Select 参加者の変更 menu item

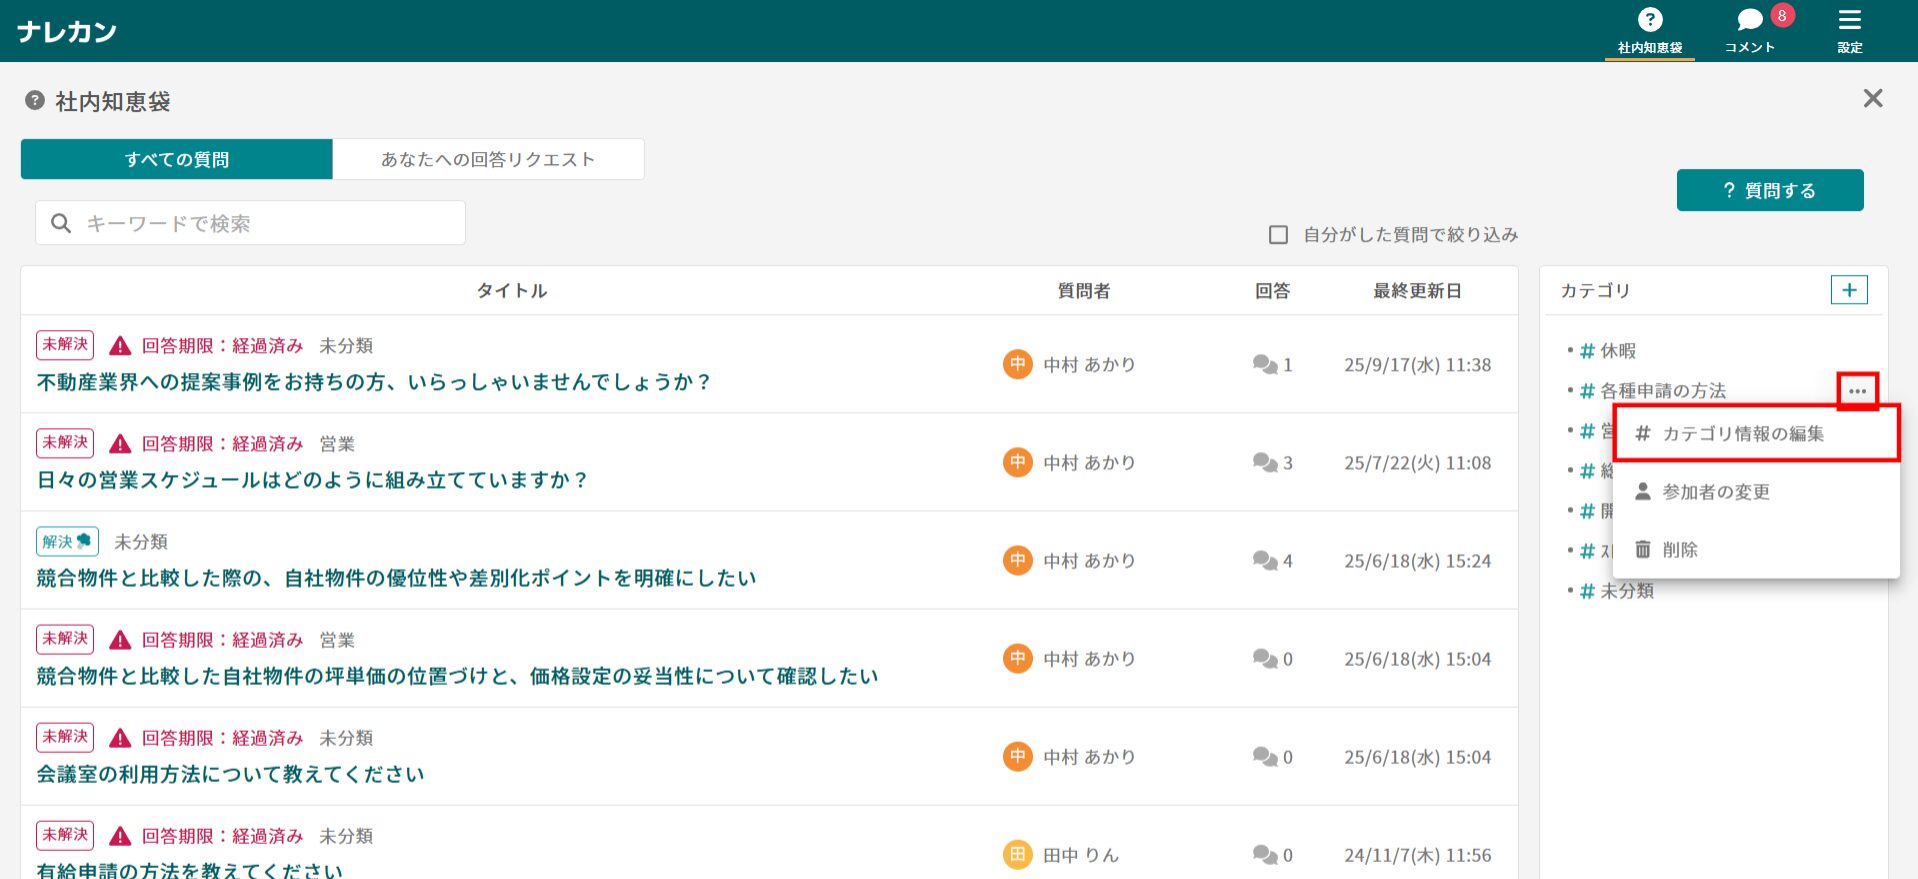tap(1756, 492)
